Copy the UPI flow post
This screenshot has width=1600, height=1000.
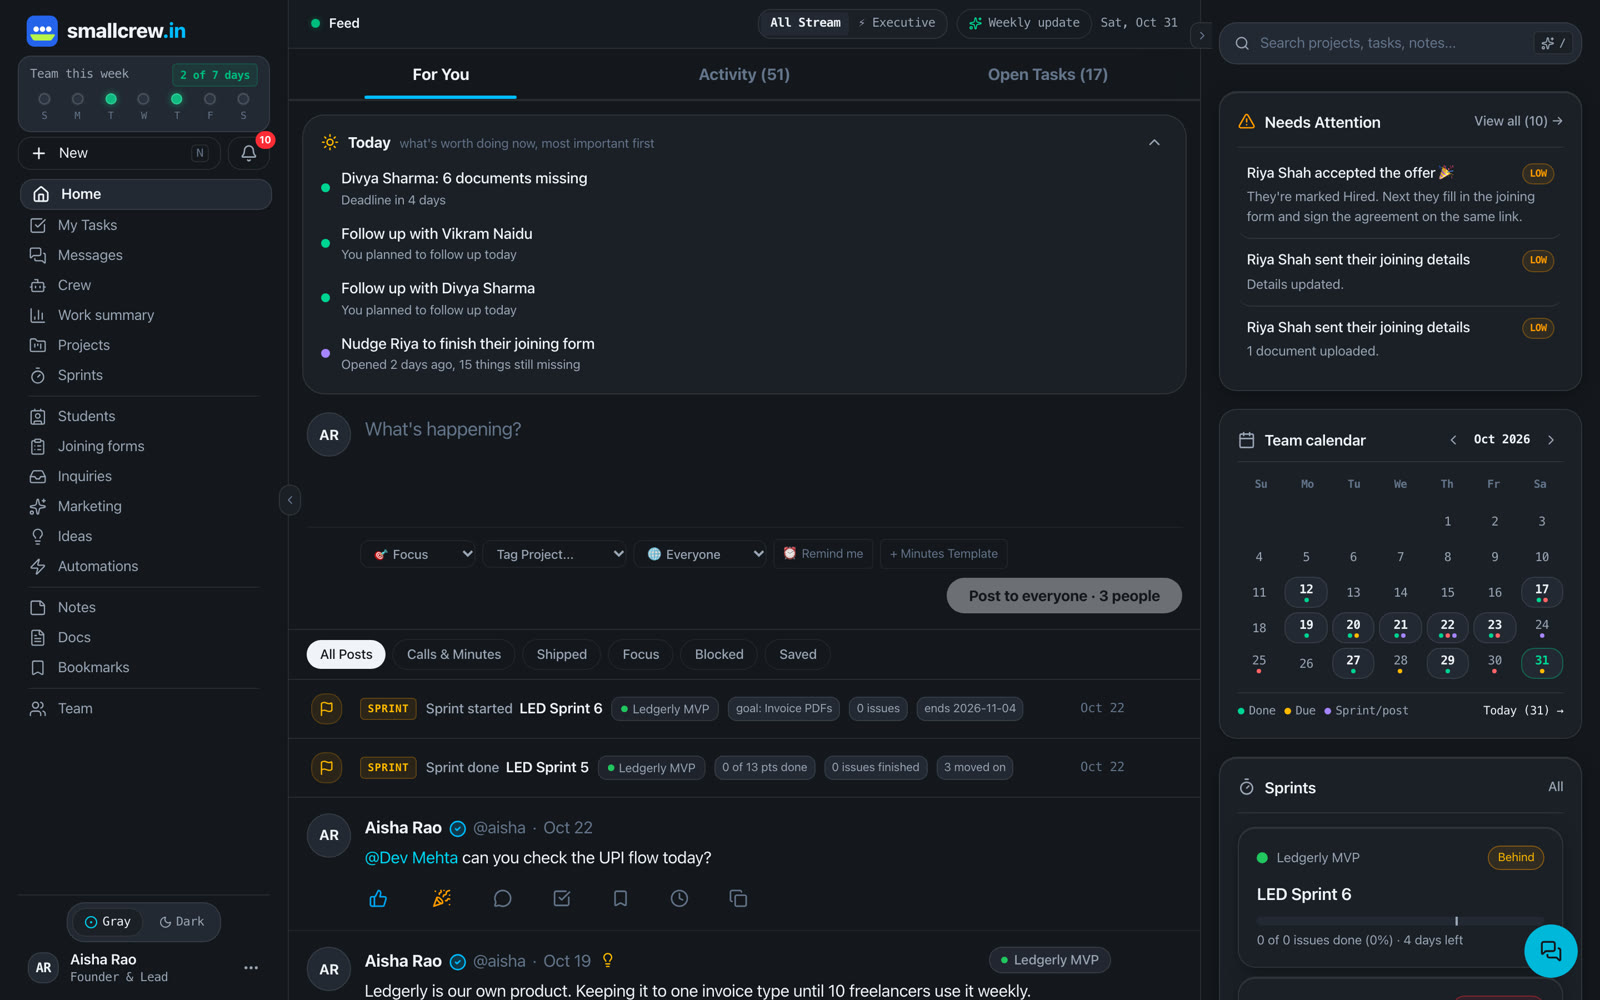click(738, 899)
